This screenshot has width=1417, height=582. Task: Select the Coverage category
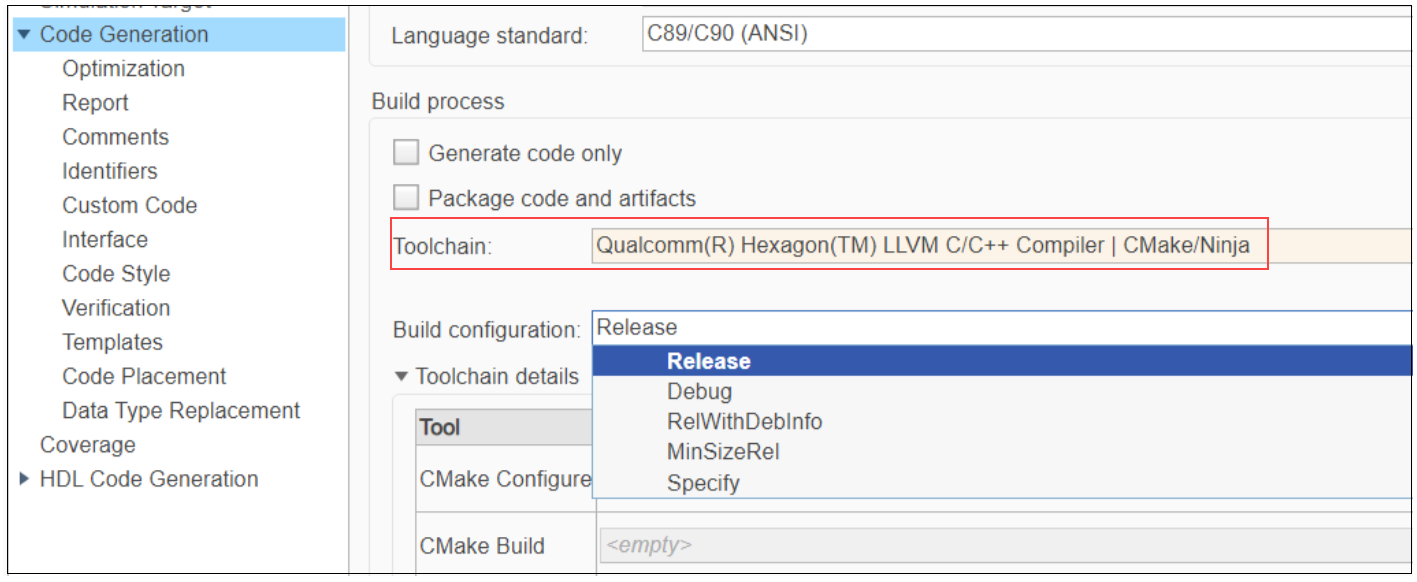[x=87, y=445]
